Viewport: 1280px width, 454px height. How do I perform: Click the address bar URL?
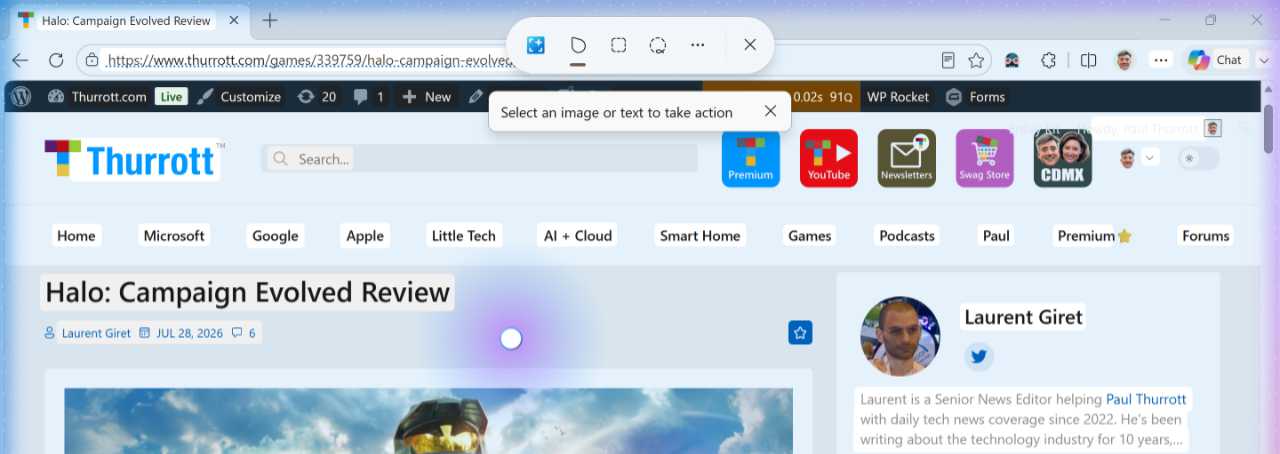tap(310, 60)
